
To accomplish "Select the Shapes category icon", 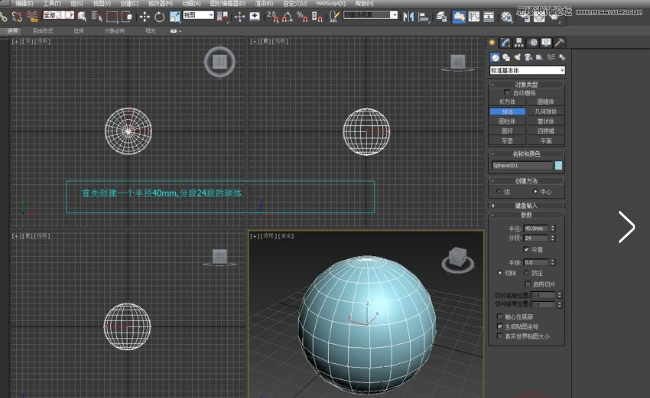I will click(x=506, y=57).
